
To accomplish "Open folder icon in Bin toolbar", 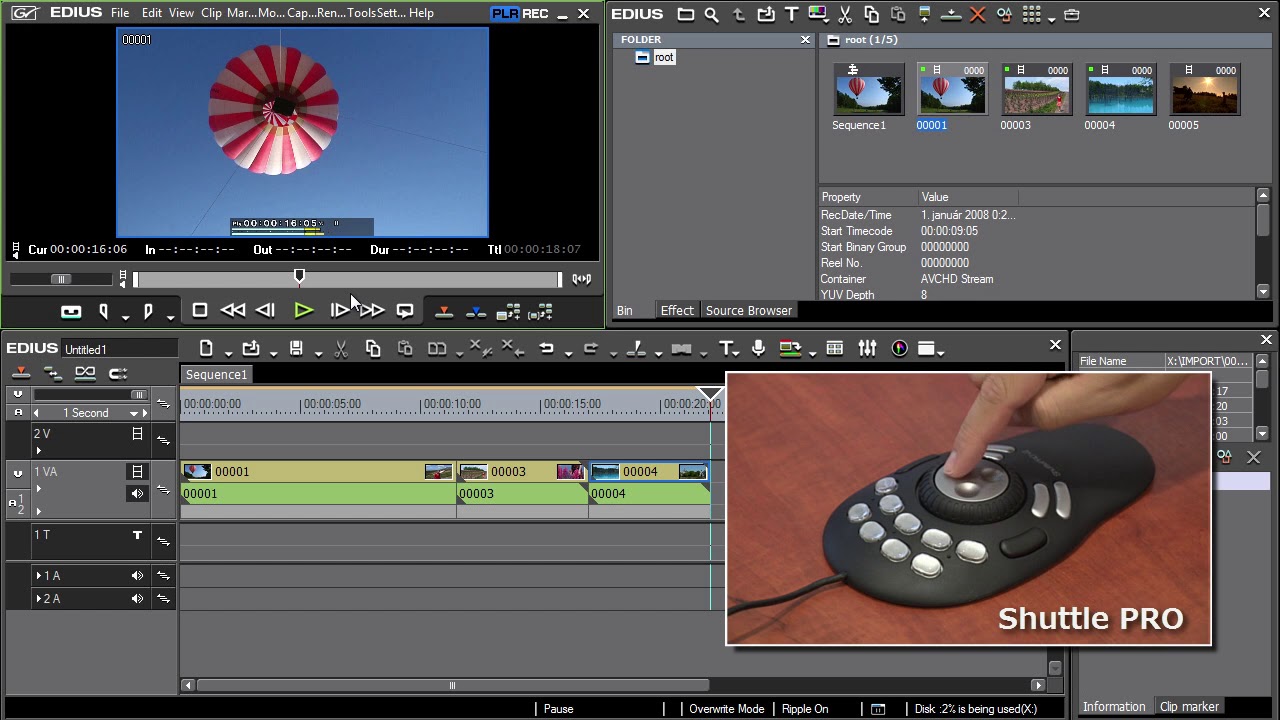I will coord(685,14).
